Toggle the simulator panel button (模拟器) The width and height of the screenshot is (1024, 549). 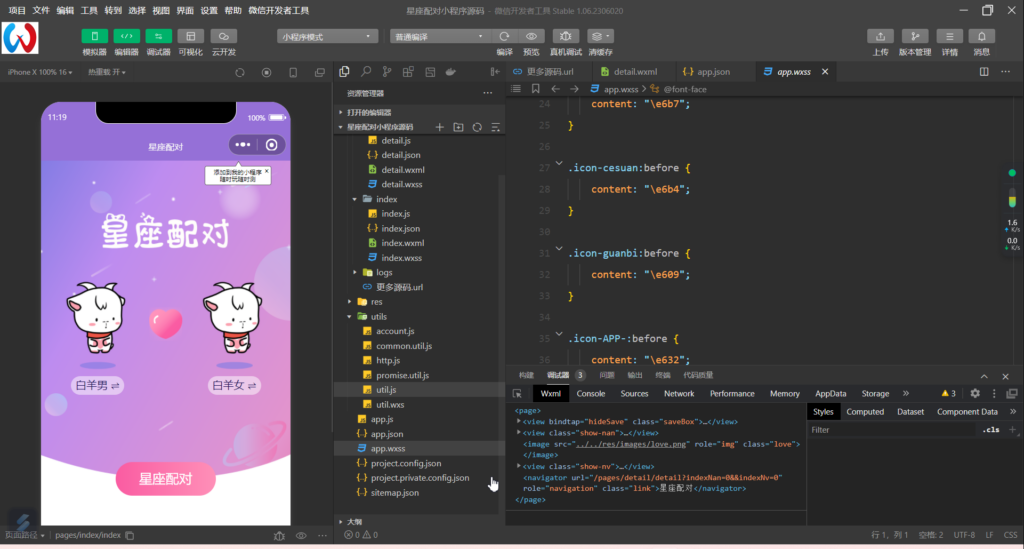pyautogui.click(x=94, y=36)
